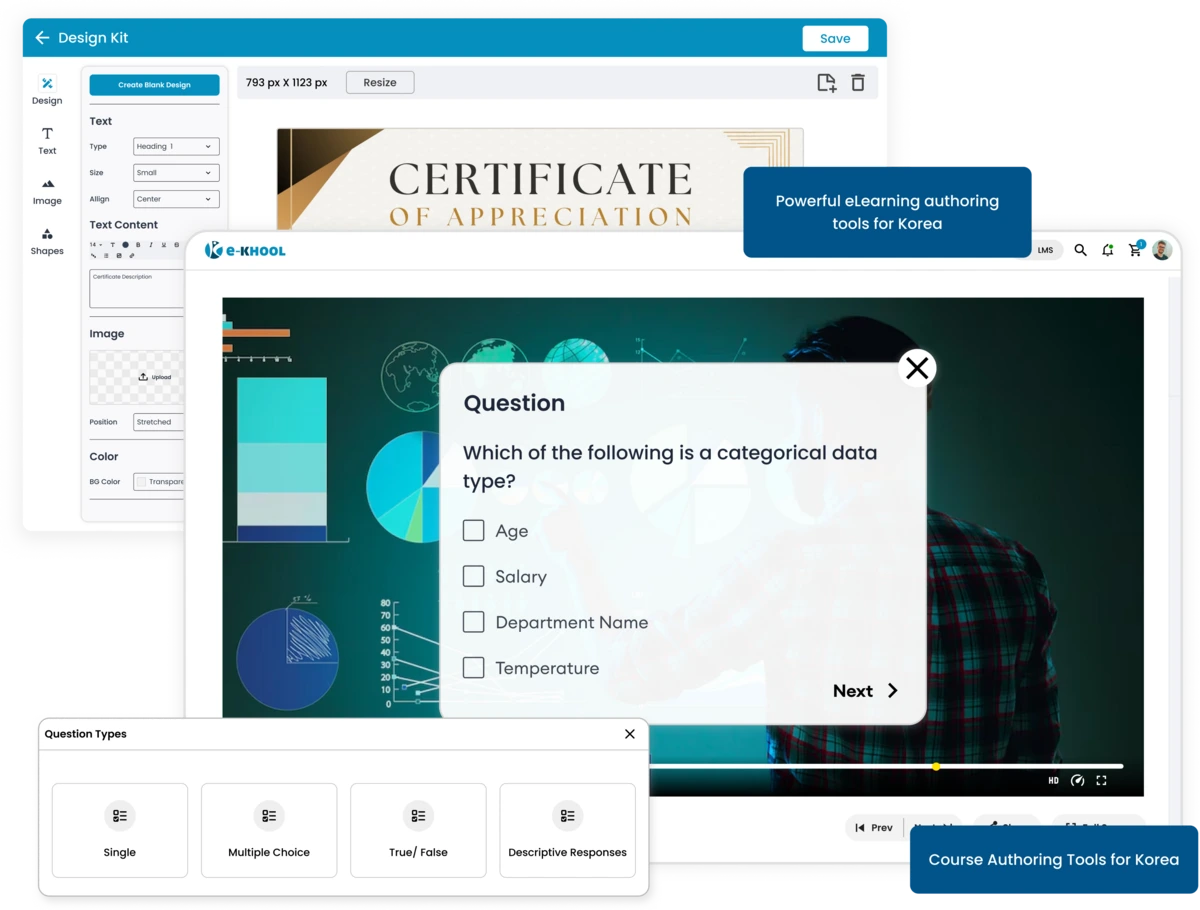Open search using the magnifier icon
Screen dimensions: 1200x910
pos(1080,250)
